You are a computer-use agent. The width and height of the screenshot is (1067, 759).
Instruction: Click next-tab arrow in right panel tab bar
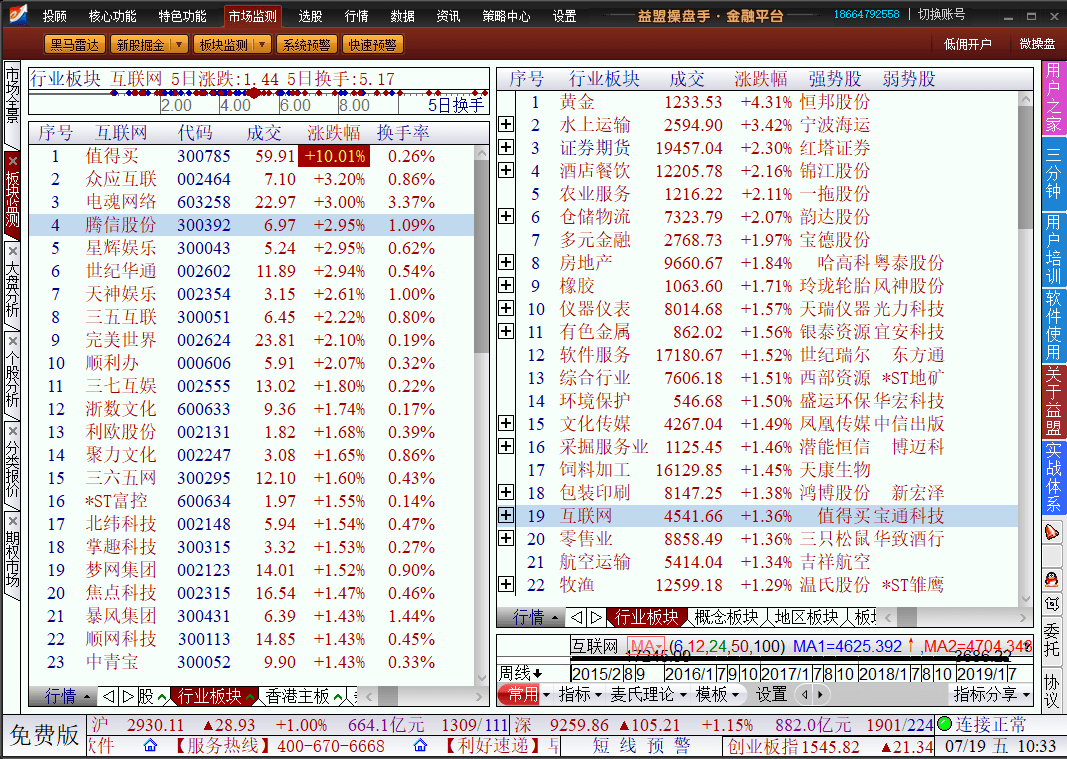tap(596, 617)
